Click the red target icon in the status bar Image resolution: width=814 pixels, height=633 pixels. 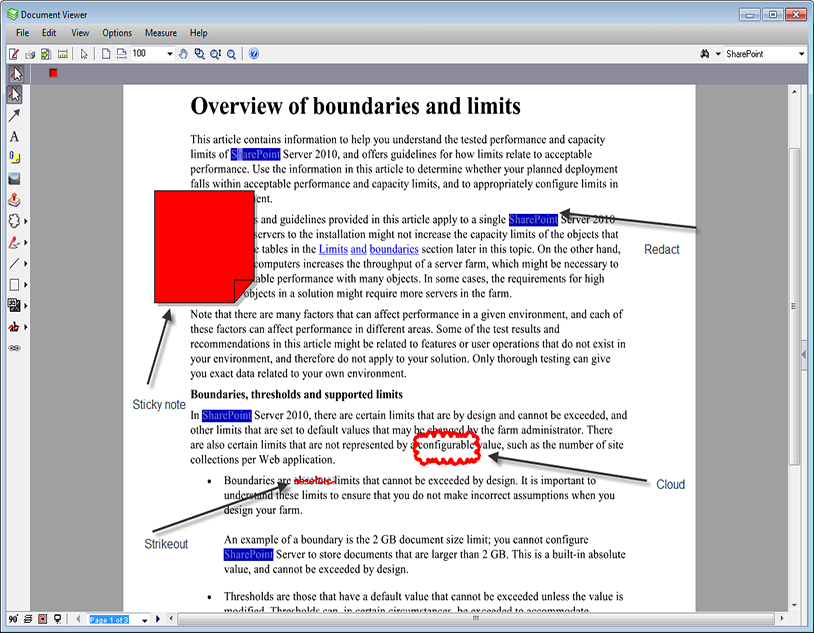(43, 619)
